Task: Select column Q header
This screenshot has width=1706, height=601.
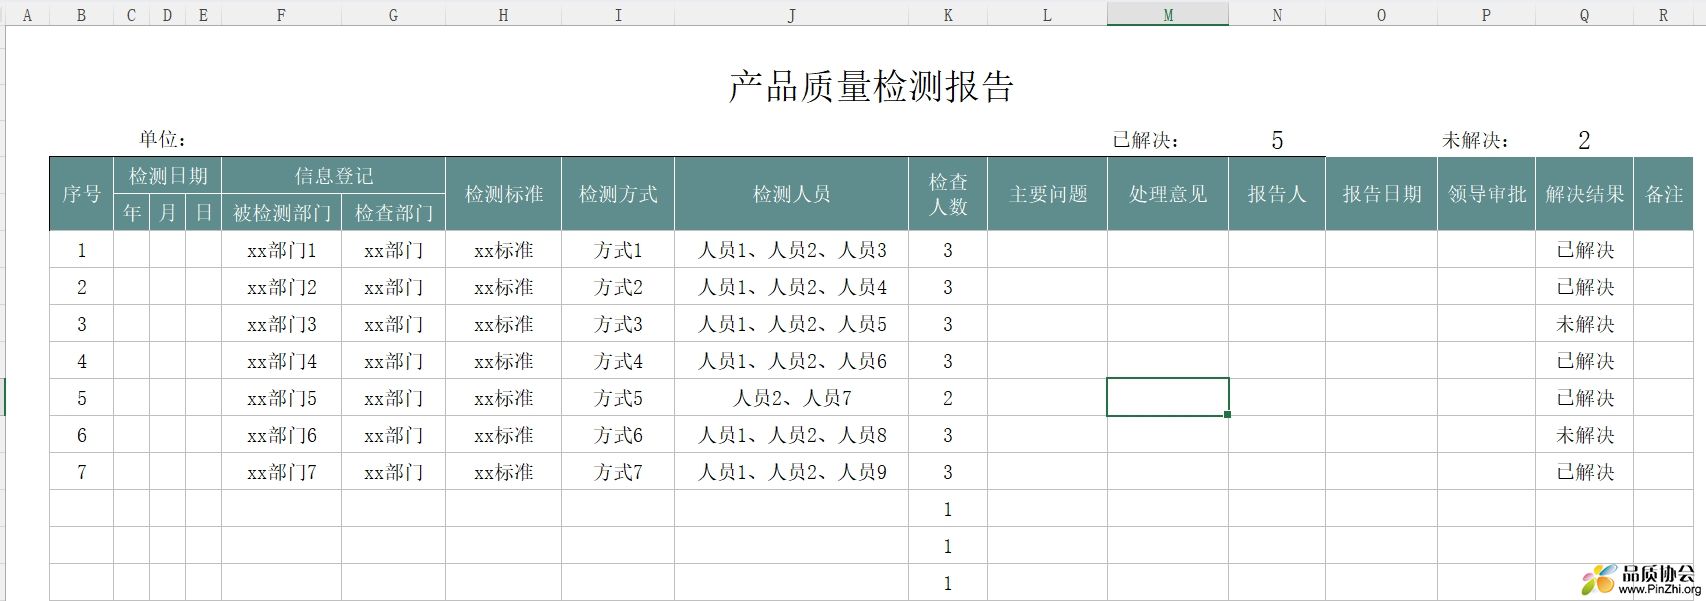Action: pyautogui.click(x=1584, y=15)
